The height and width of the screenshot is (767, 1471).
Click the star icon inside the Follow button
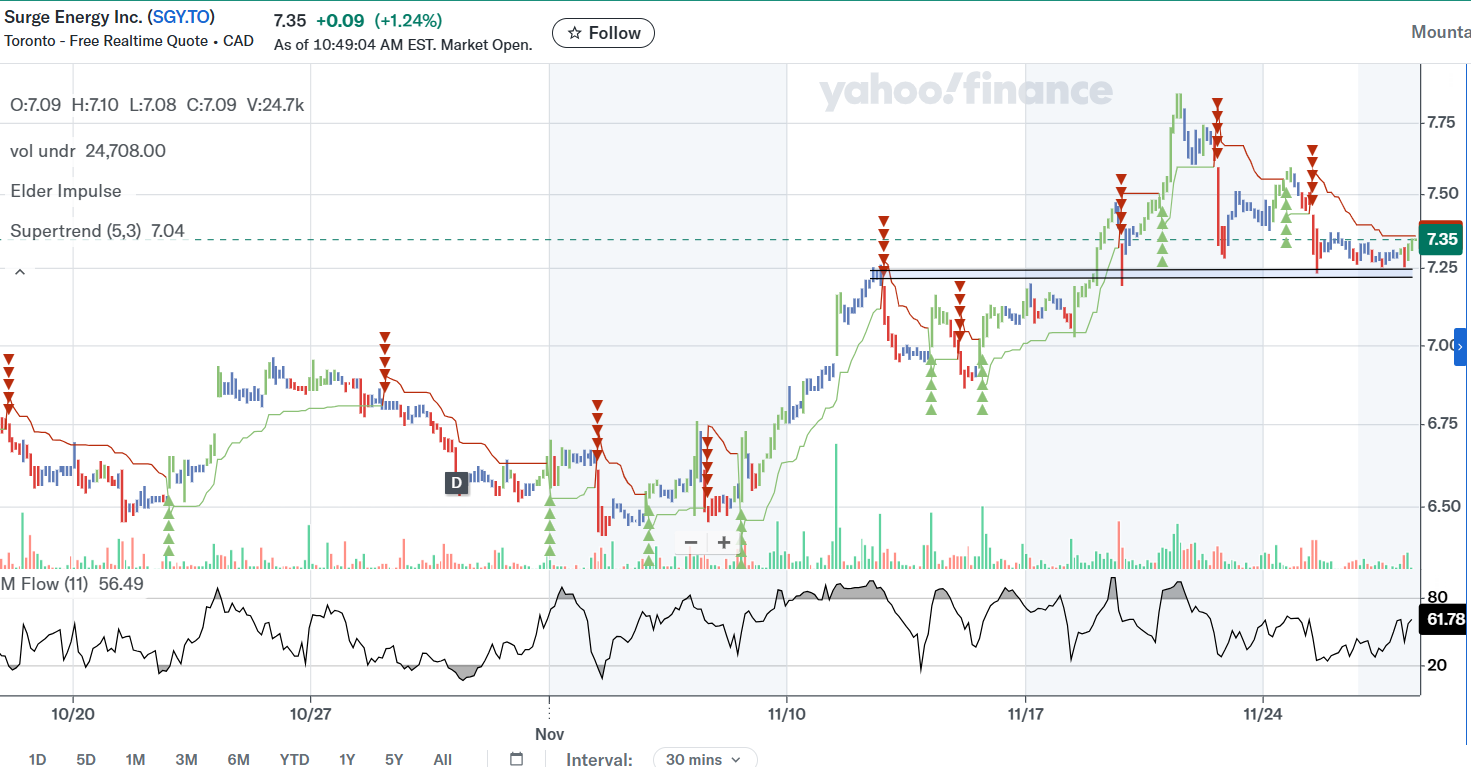(572, 32)
